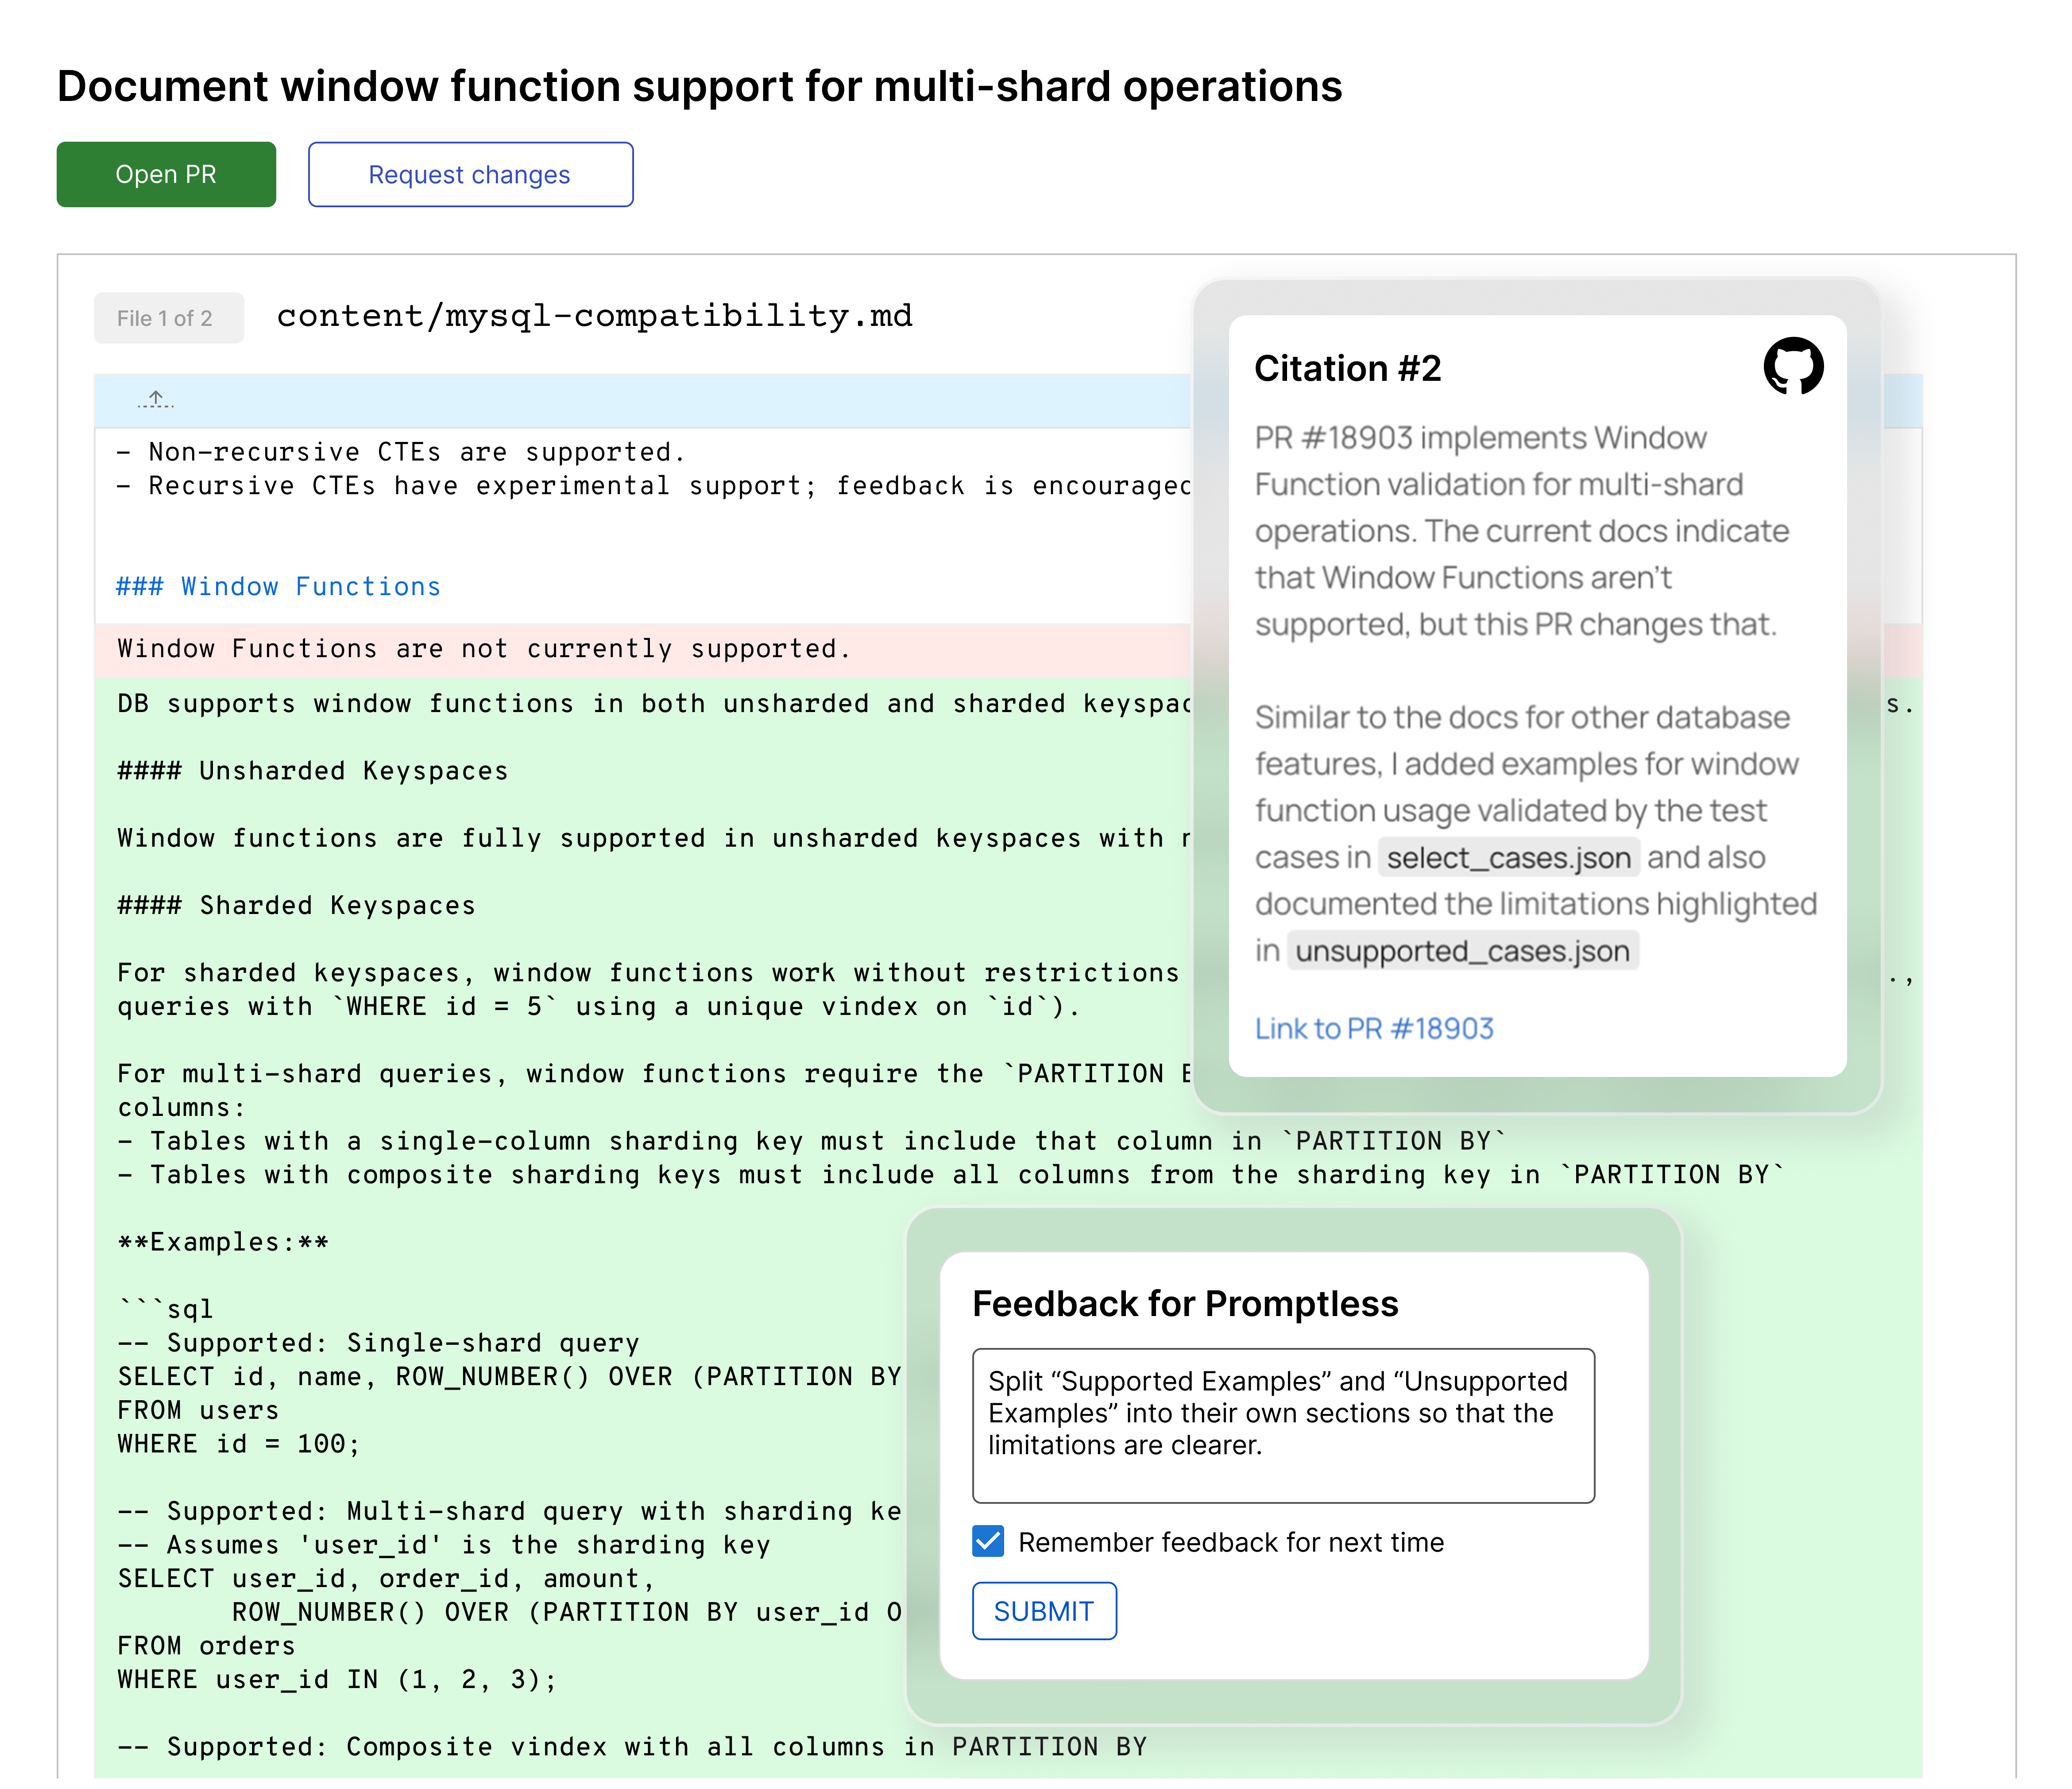The width and height of the screenshot is (2072, 1789).
Task: Open PR using the green button
Action: pos(166,174)
